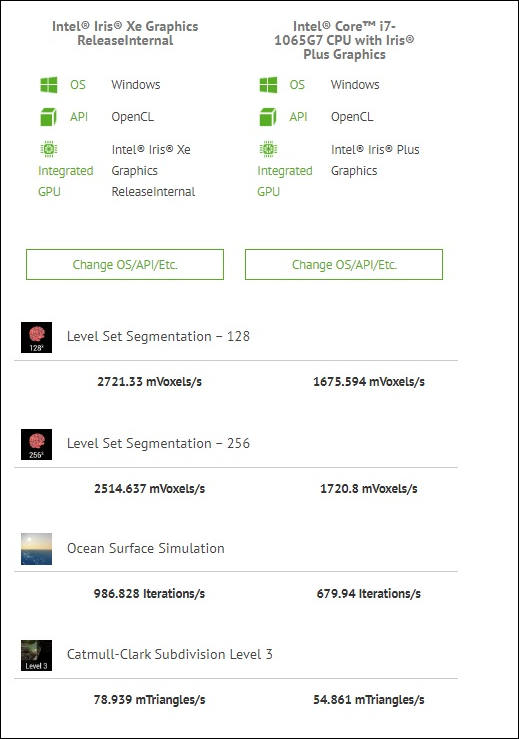The width and height of the screenshot is (519, 739).
Task: Open the Ocean Surface Simulation test title
Action: [146, 548]
